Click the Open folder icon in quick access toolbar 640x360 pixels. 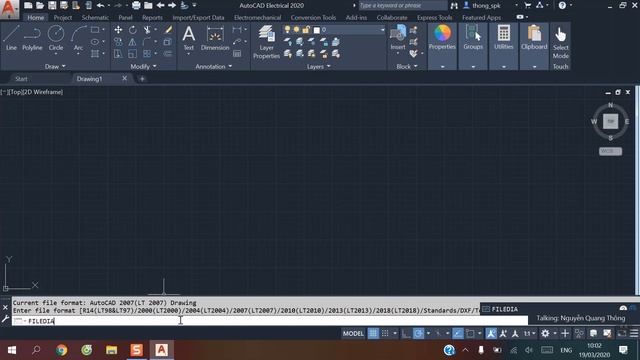click(40, 5)
